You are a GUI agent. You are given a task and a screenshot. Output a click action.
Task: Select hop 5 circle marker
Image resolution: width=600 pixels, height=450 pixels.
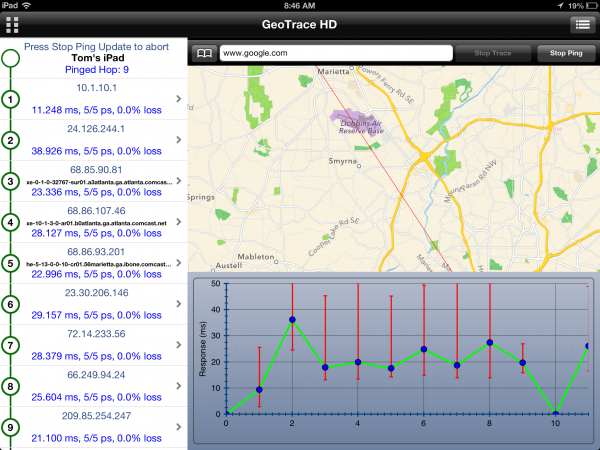point(10,264)
